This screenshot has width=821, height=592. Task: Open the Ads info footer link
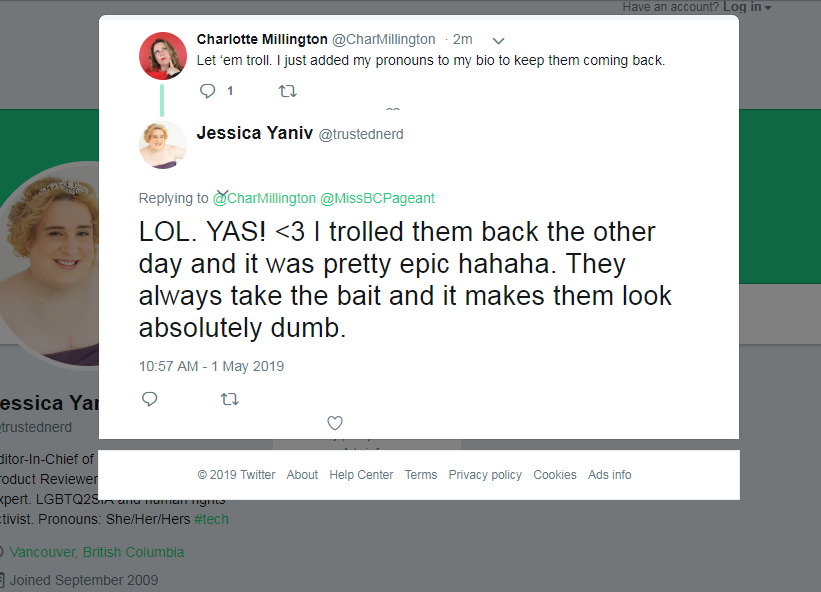click(609, 475)
